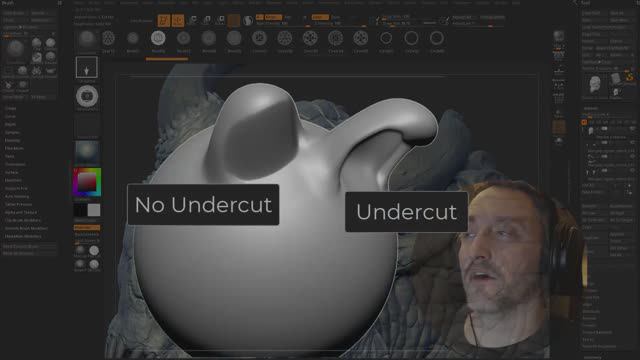Open the Sculptris Pro section in the Brush palette
This screenshot has height=360, width=640.
click(x=16, y=189)
